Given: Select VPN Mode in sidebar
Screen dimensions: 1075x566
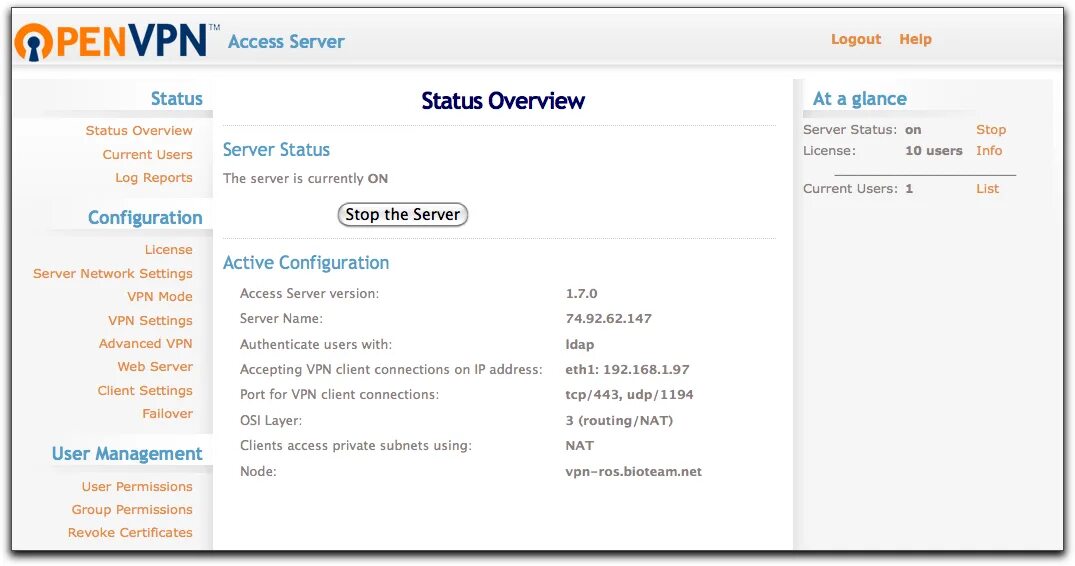Looking at the screenshot, I should [160, 297].
